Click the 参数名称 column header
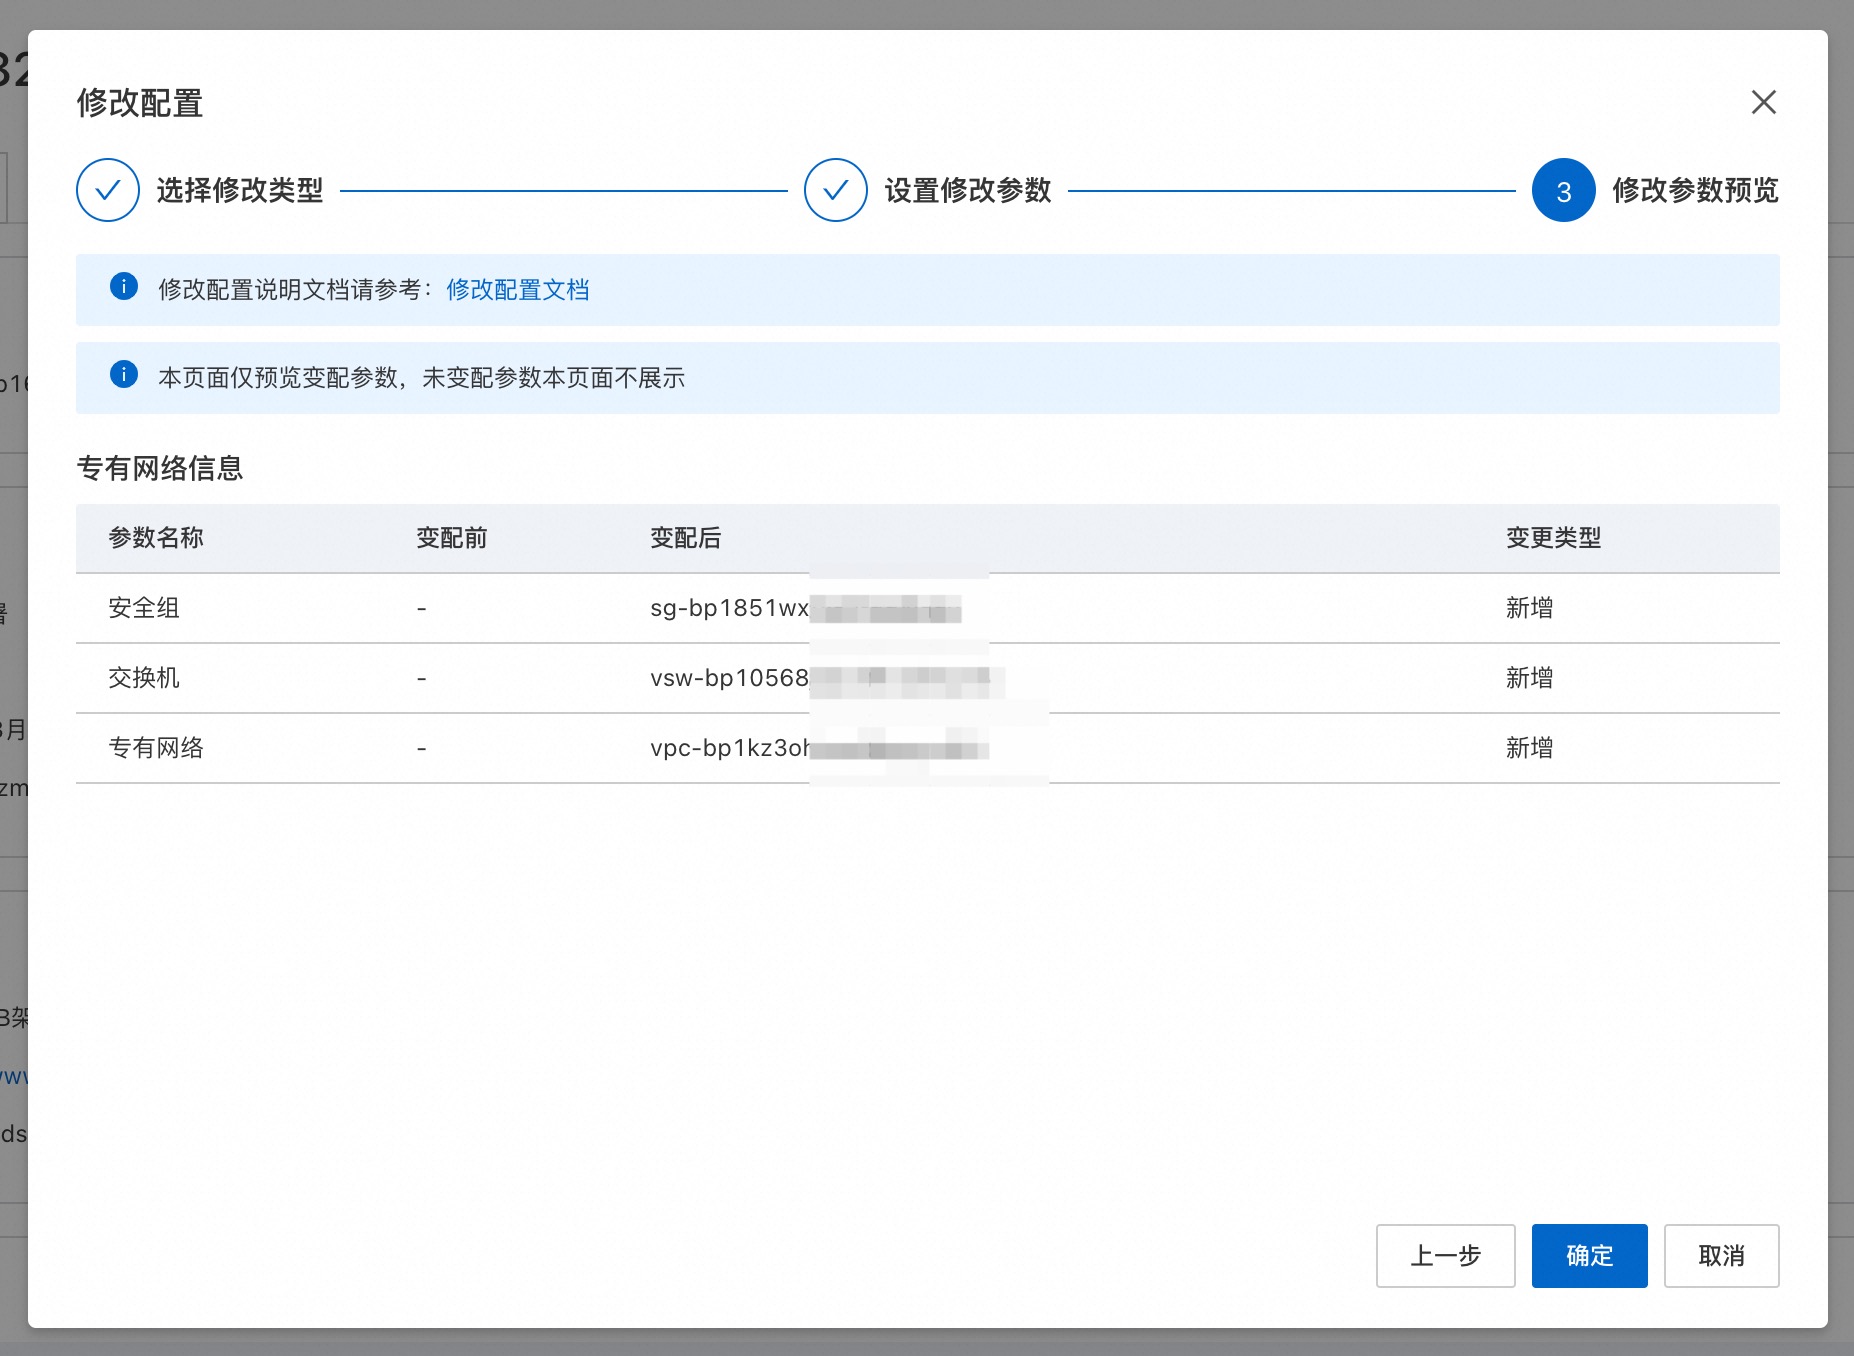 tap(156, 538)
